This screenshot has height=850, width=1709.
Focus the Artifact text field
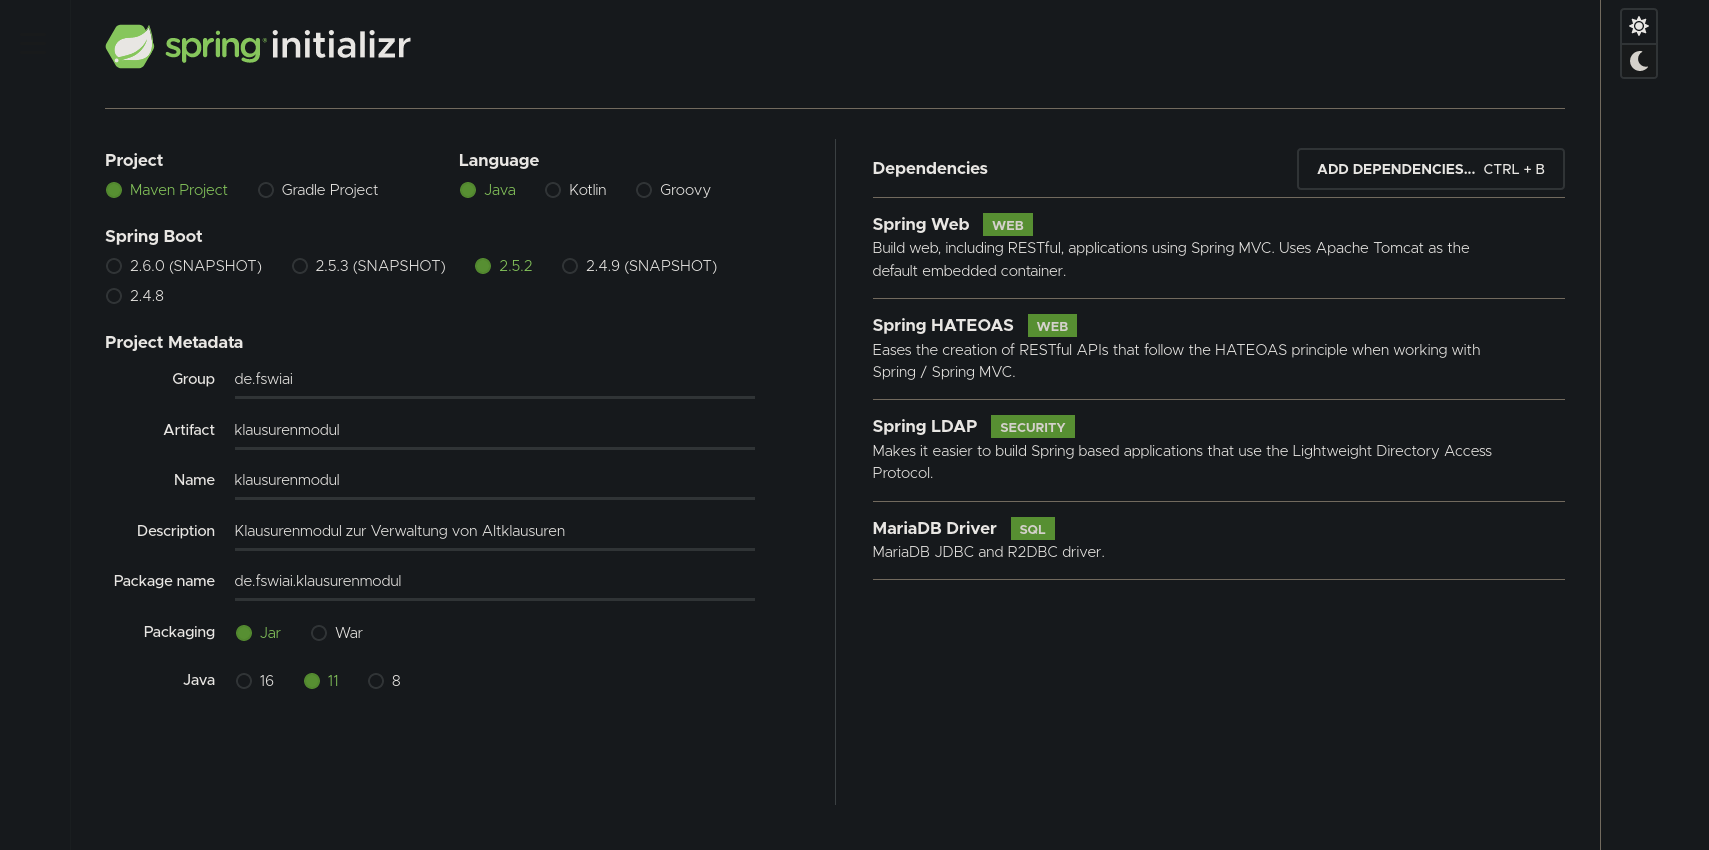tap(494, 430)
